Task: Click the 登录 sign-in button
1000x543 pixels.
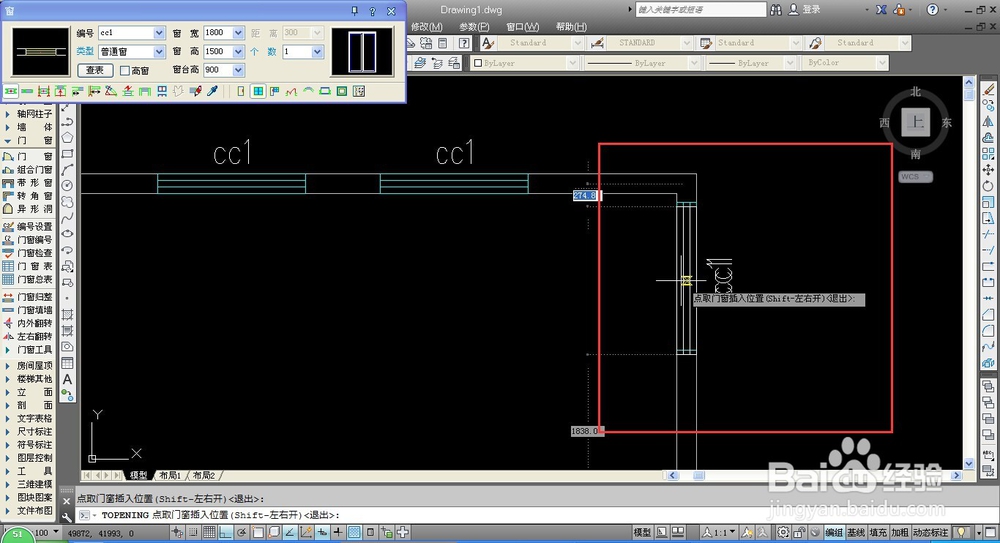Action: pyautogui.click(x=805, y=10)
